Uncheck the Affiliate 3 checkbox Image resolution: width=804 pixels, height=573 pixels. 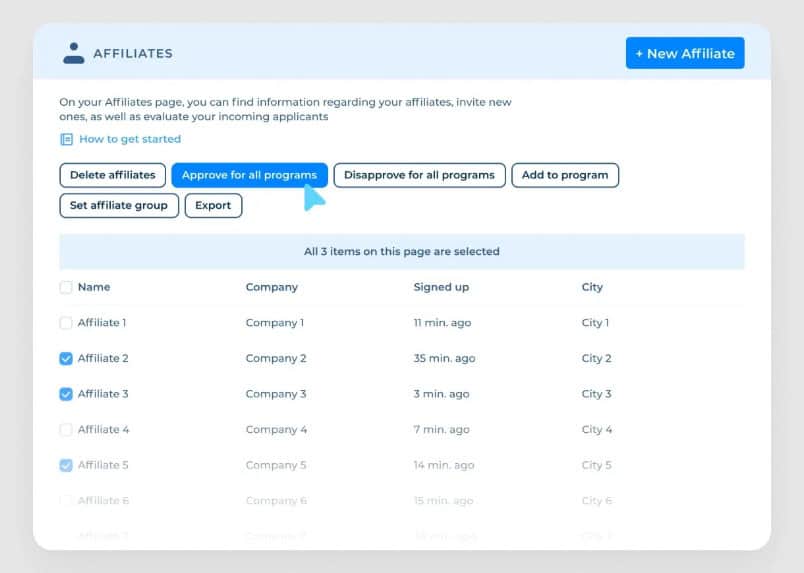click(66, 394)
